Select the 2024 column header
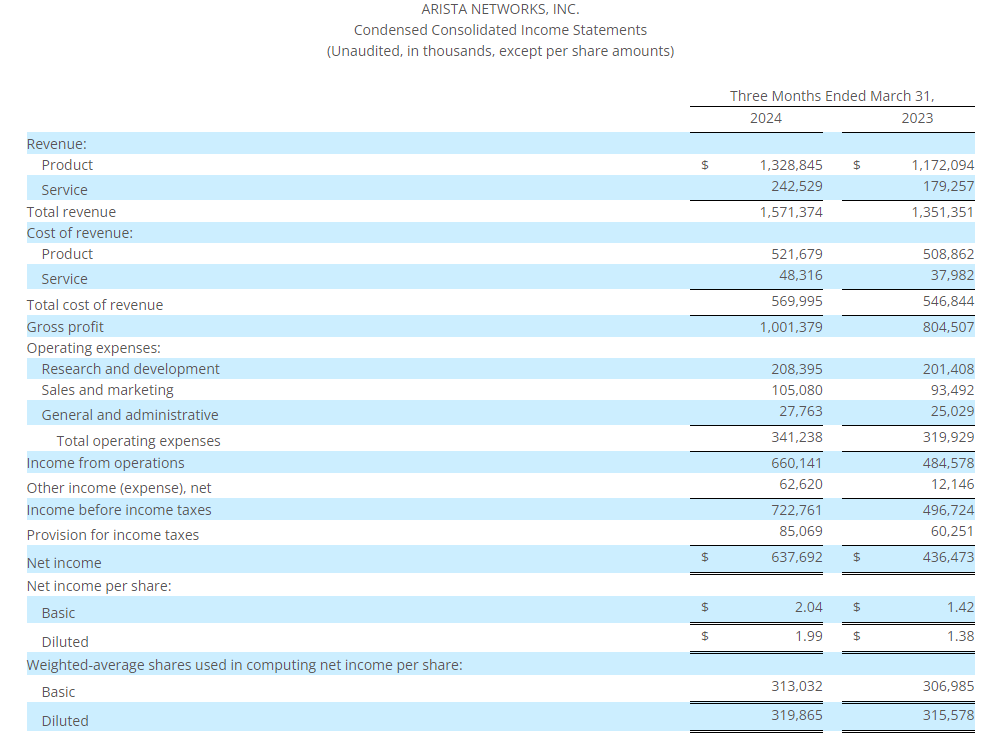Viewport: 998px width, 741px height. click(x=766, y=118)
